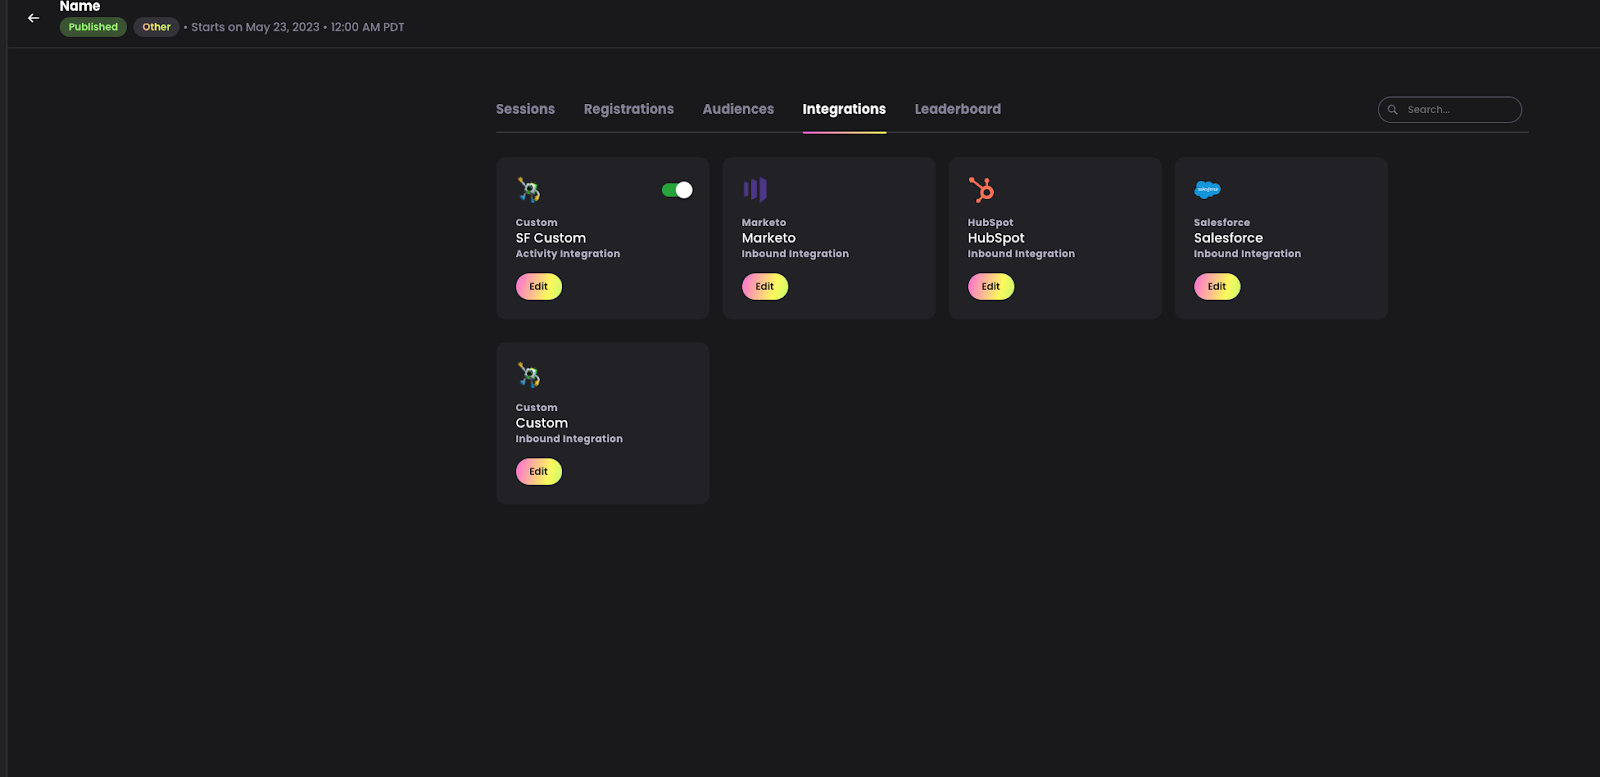Click the event start date text

(x=298, y=27)
